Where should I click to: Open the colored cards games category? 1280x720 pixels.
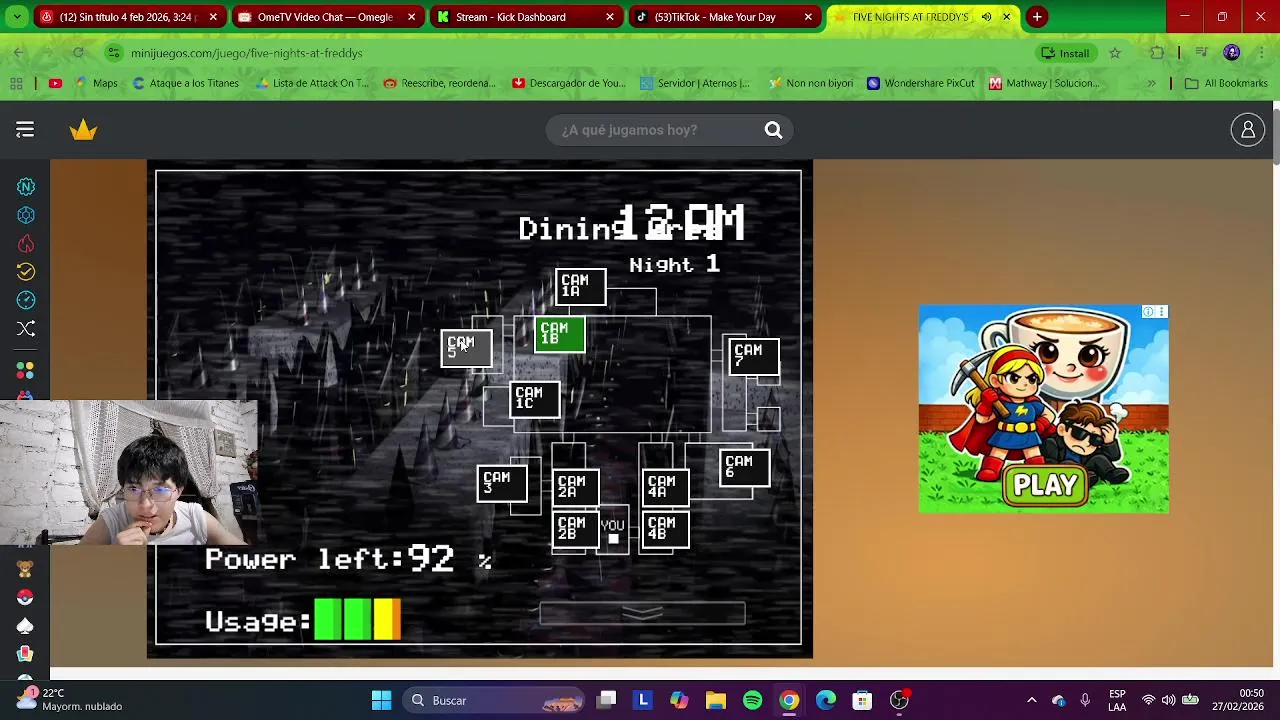[26, 654]
